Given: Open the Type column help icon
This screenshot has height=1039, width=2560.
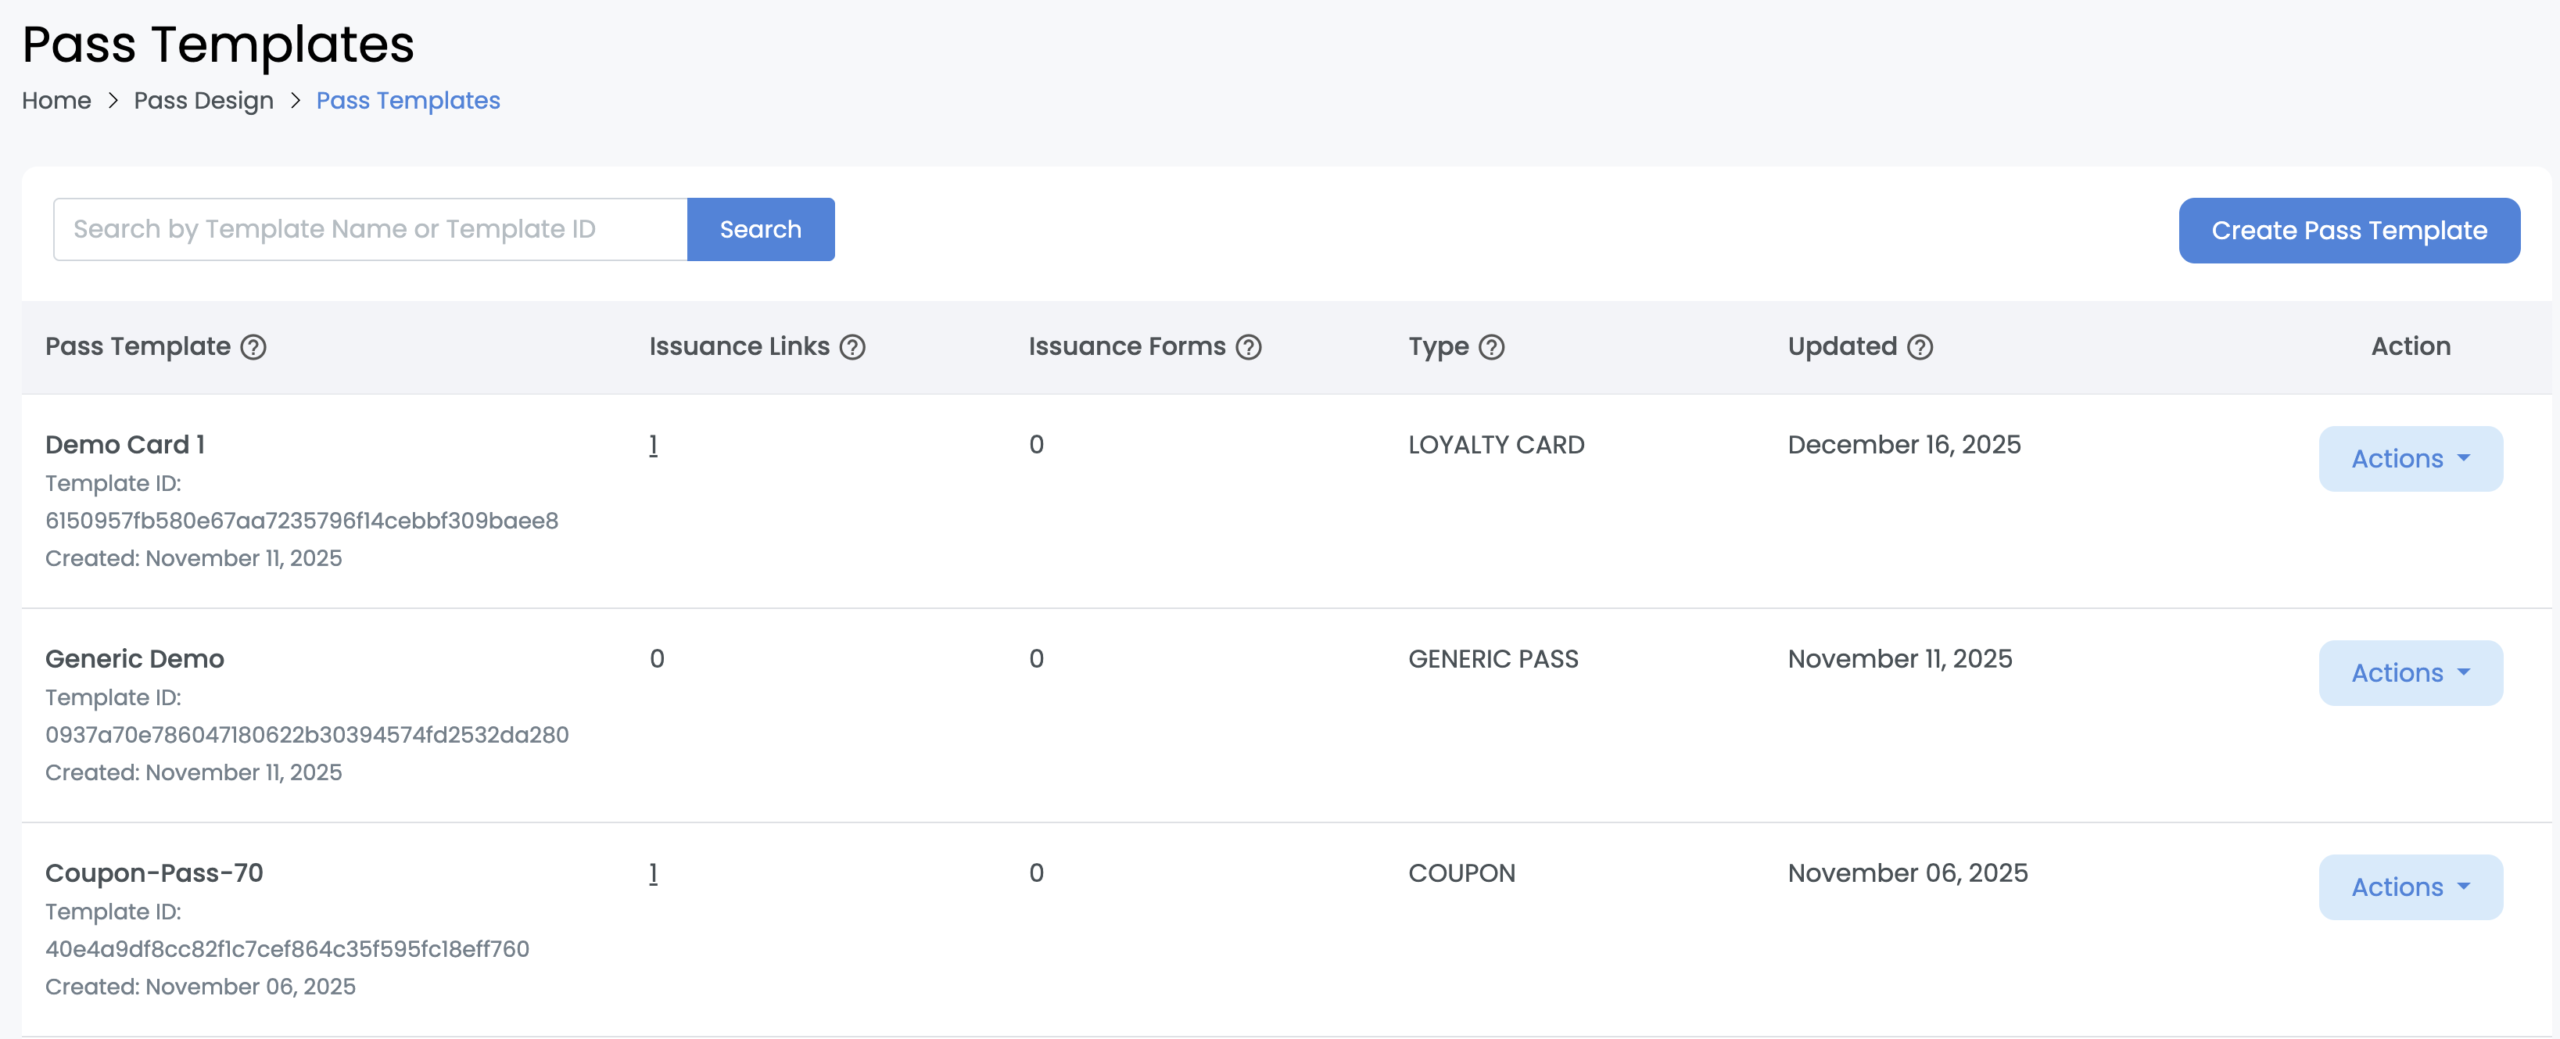Looking at the screenshot, I should (1490, 347).
